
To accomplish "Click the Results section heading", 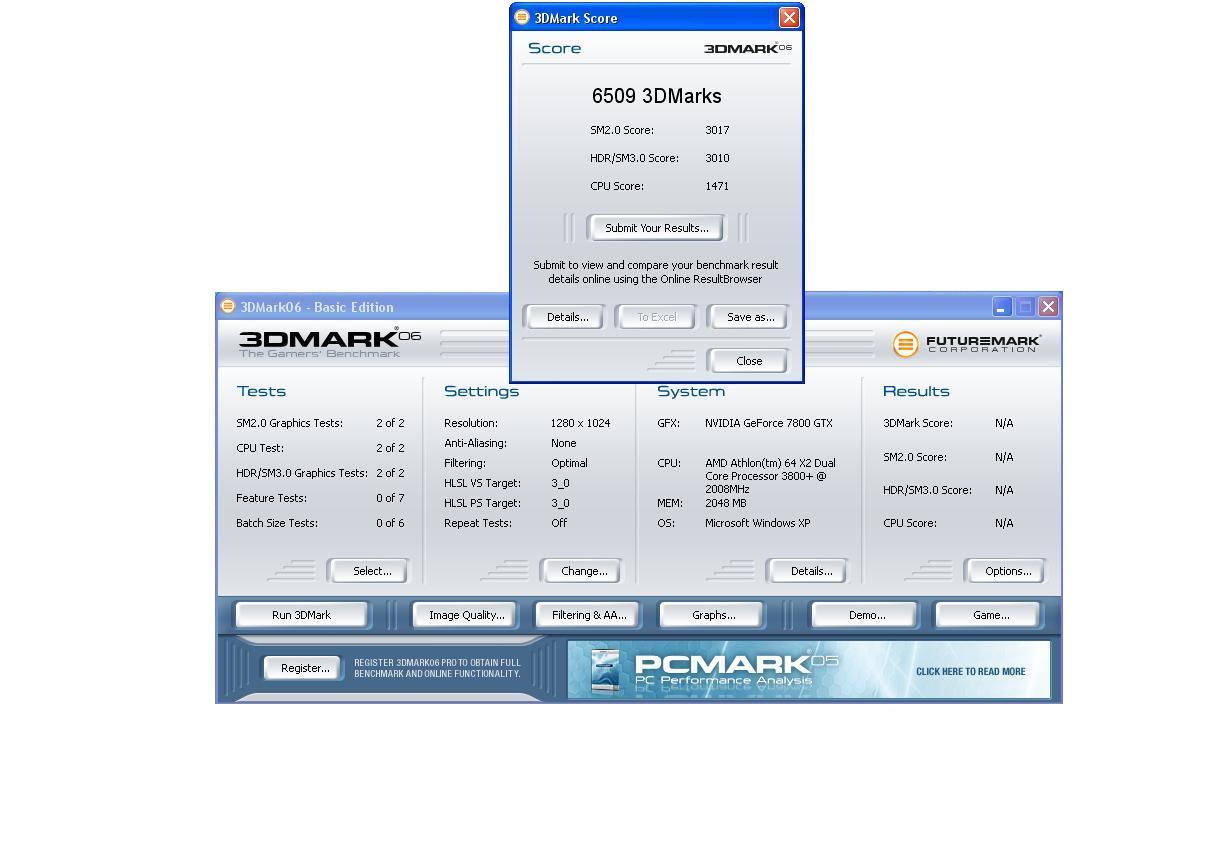I will [916, 391].
